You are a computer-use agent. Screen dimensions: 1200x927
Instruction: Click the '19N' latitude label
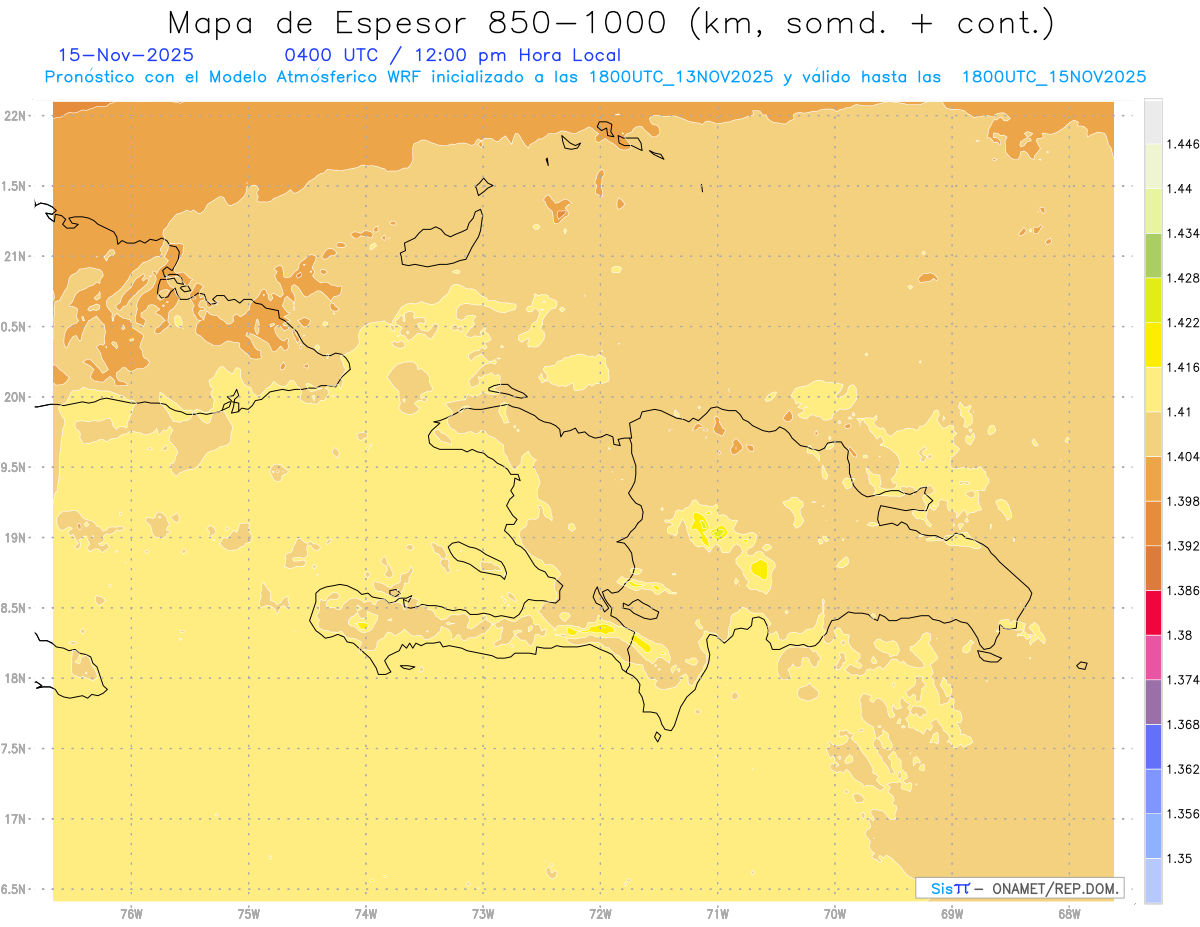15,538
